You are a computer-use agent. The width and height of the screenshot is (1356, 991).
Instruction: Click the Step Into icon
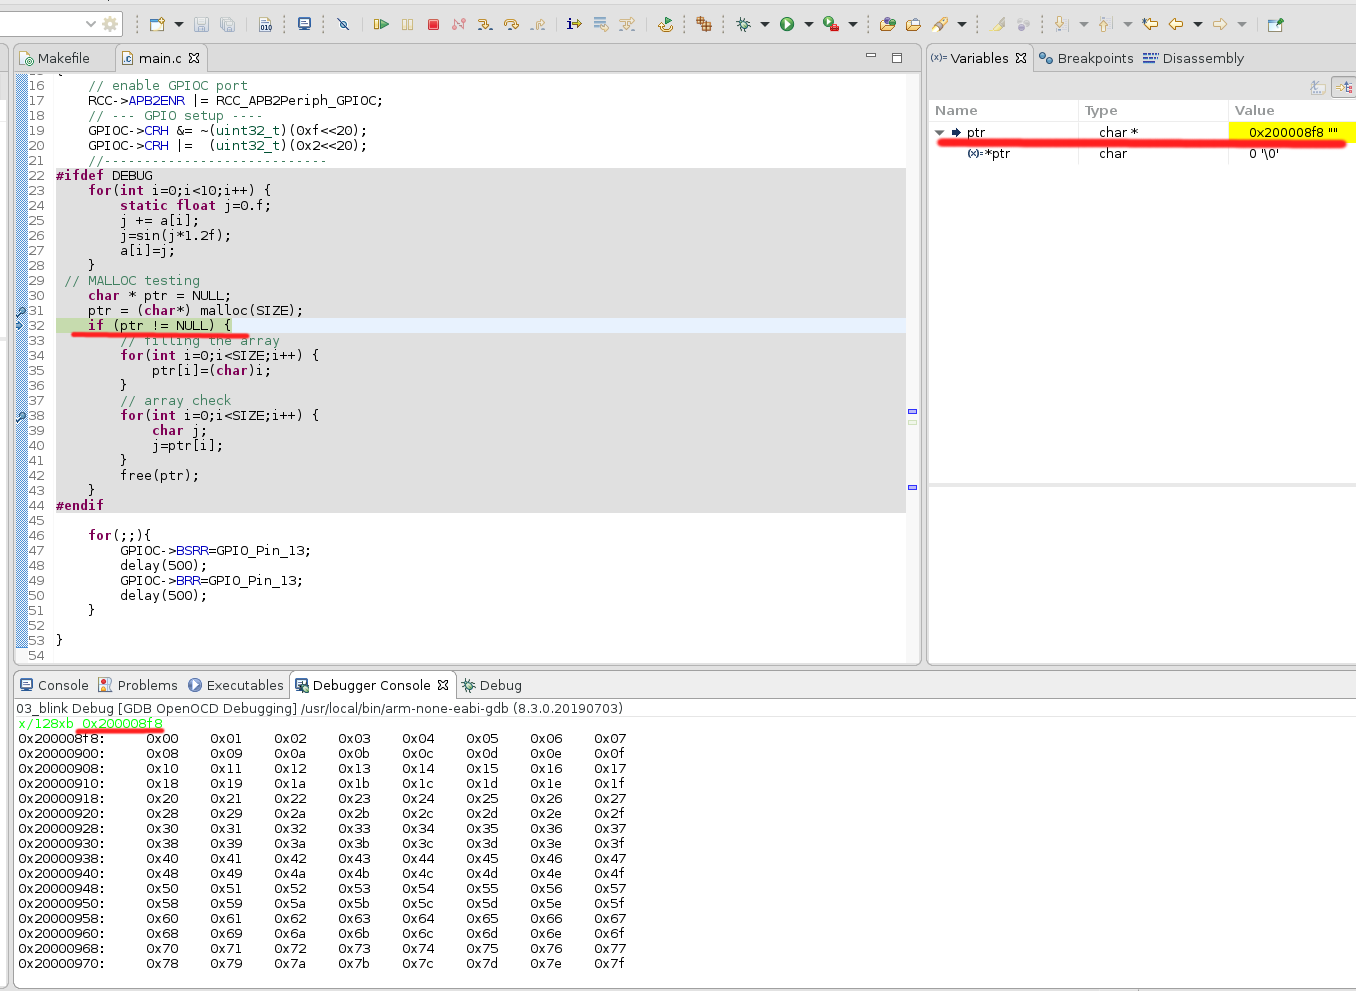tap(486, 24)
